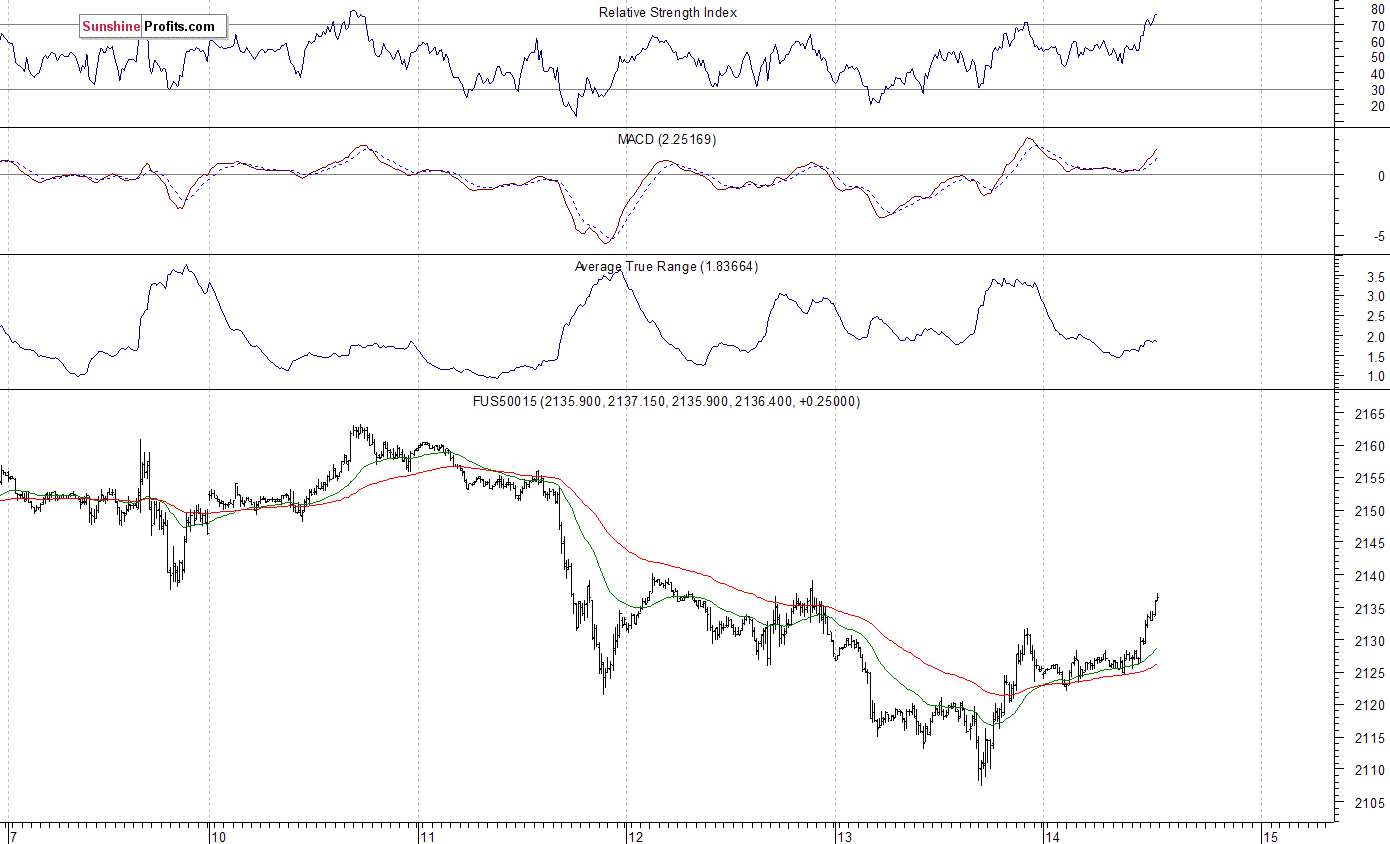Select the Average True Range (1.83664) label
This screenshot has height=844, width=1390.
click(x=666, y=266)
